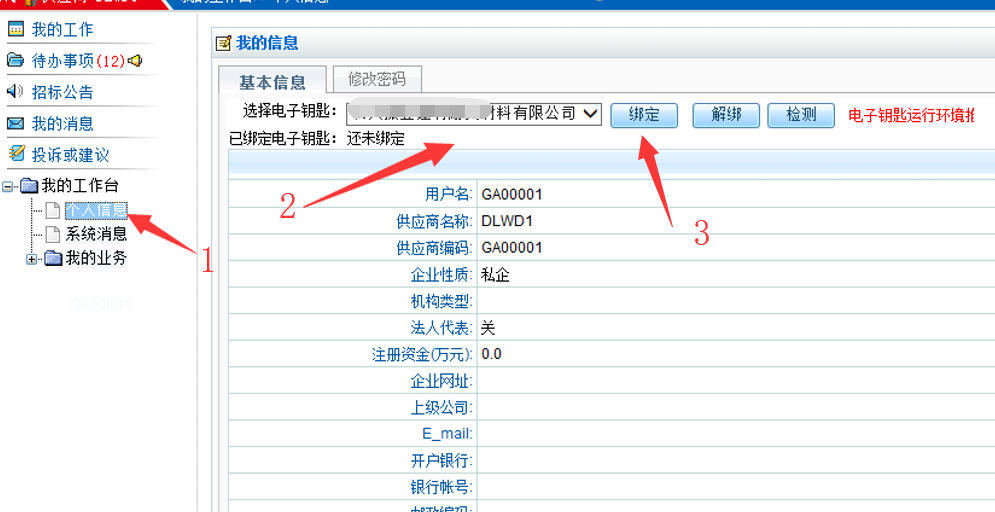
Task: Open 系统消息 in the tree
Action: pyautogui.click(x=96, y=234)
